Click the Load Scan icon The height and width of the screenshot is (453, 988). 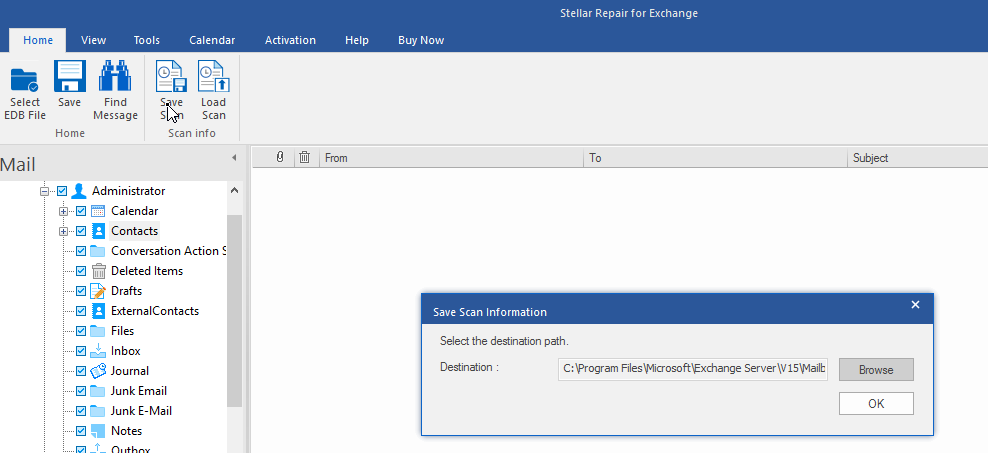(x=214, y=77)
